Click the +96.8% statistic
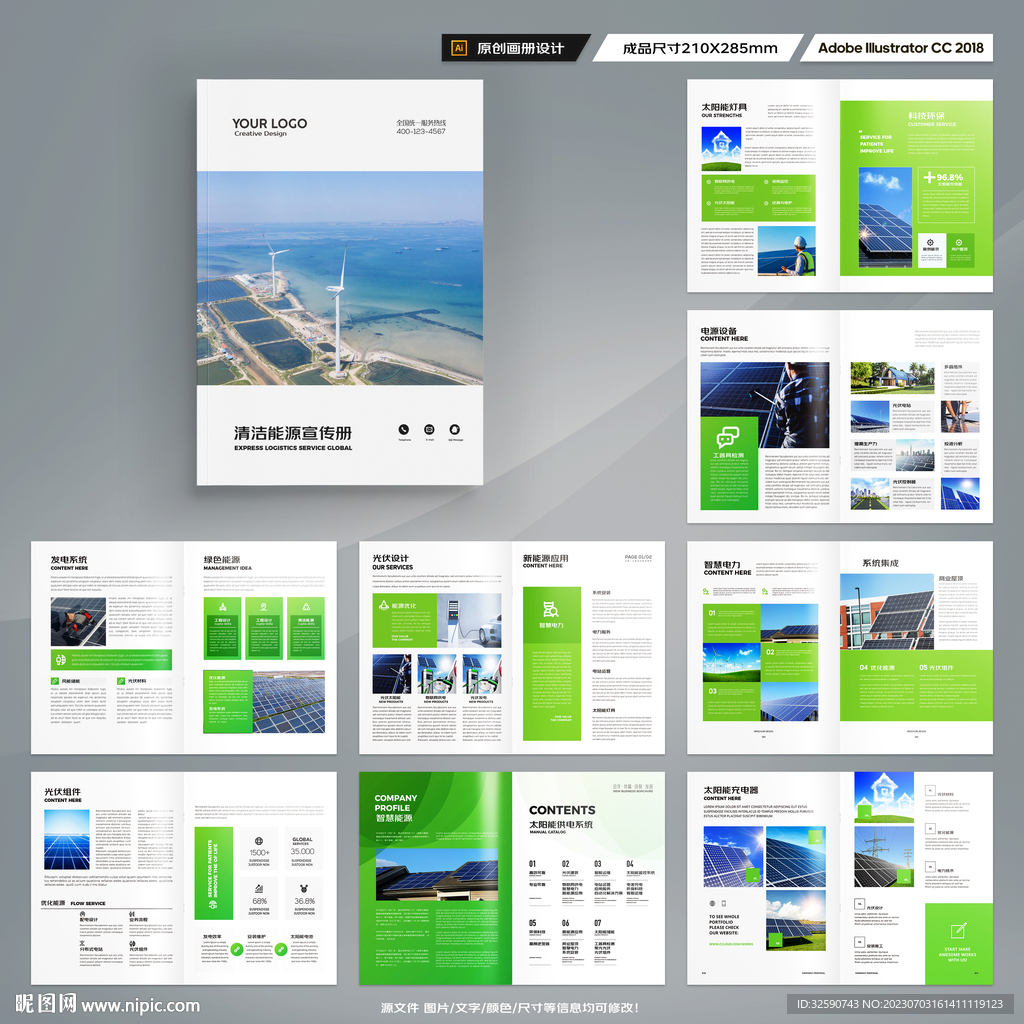Screen dimensions: 1024x1024 pyautogui.click(x=943, y=177)
